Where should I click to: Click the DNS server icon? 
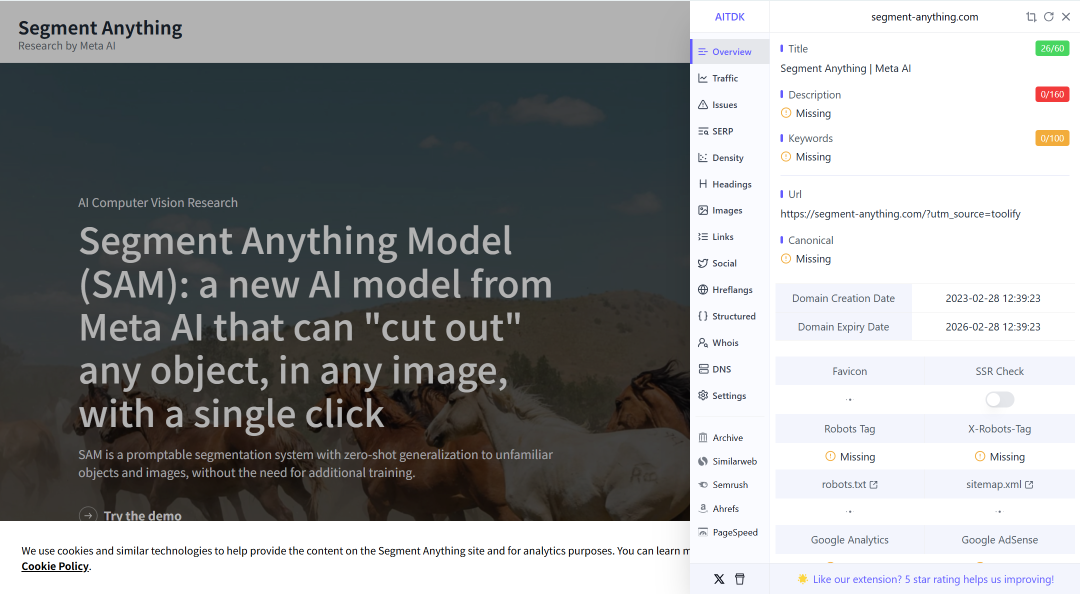(703, 369)
